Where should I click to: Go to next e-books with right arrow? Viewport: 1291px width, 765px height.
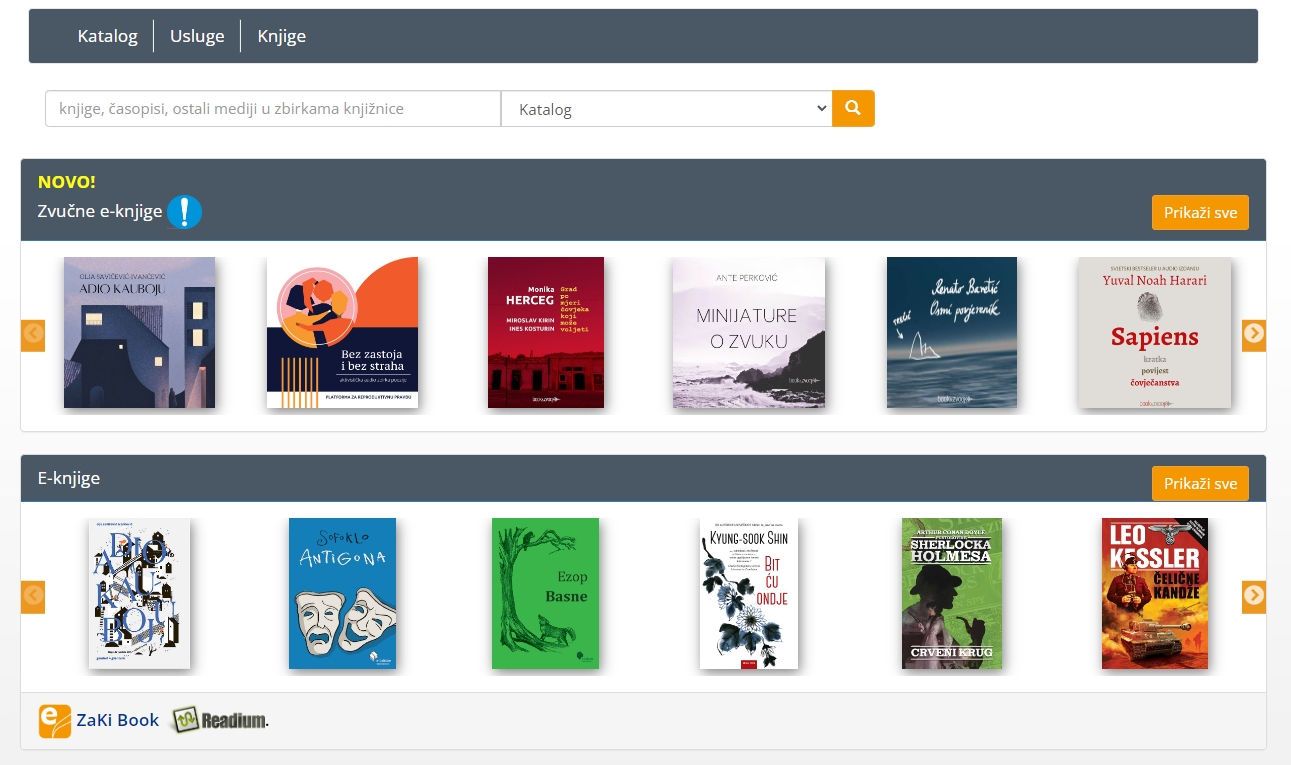[1254, 597]
